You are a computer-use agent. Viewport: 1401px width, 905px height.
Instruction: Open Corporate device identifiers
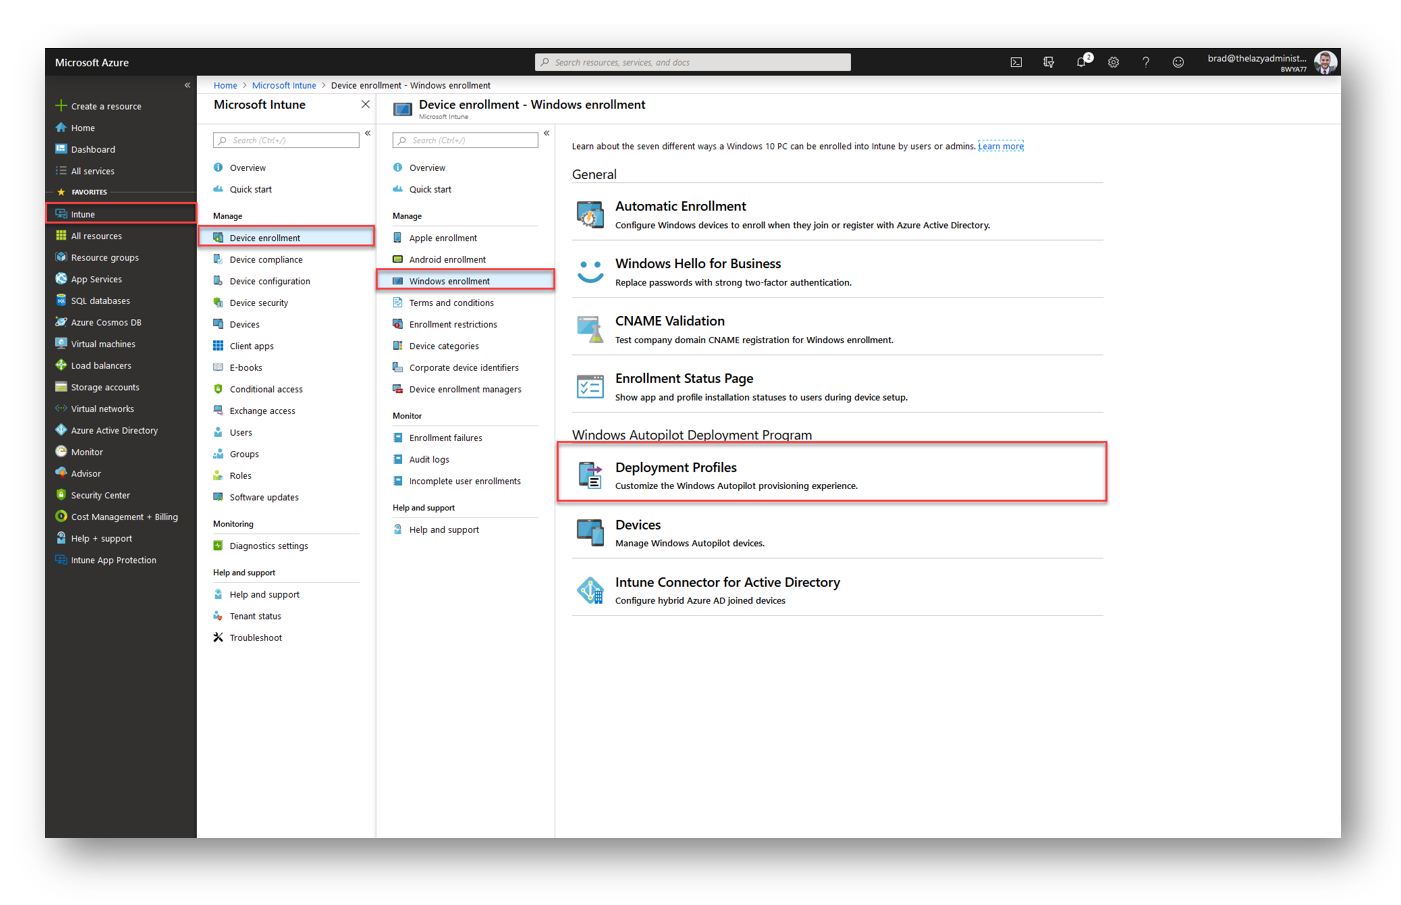(x=463, y=368)
